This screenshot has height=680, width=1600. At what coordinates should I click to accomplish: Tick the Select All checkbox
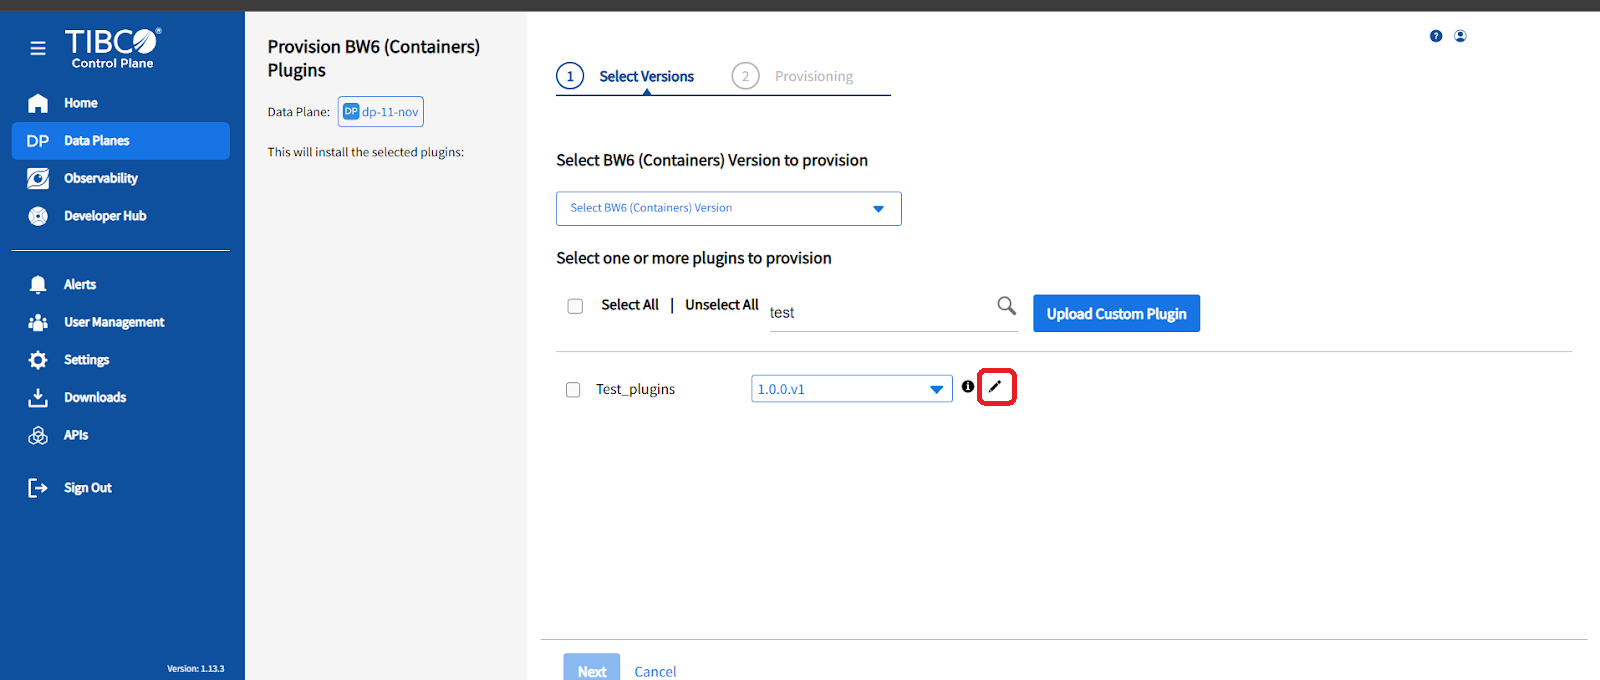pos(575,307)
